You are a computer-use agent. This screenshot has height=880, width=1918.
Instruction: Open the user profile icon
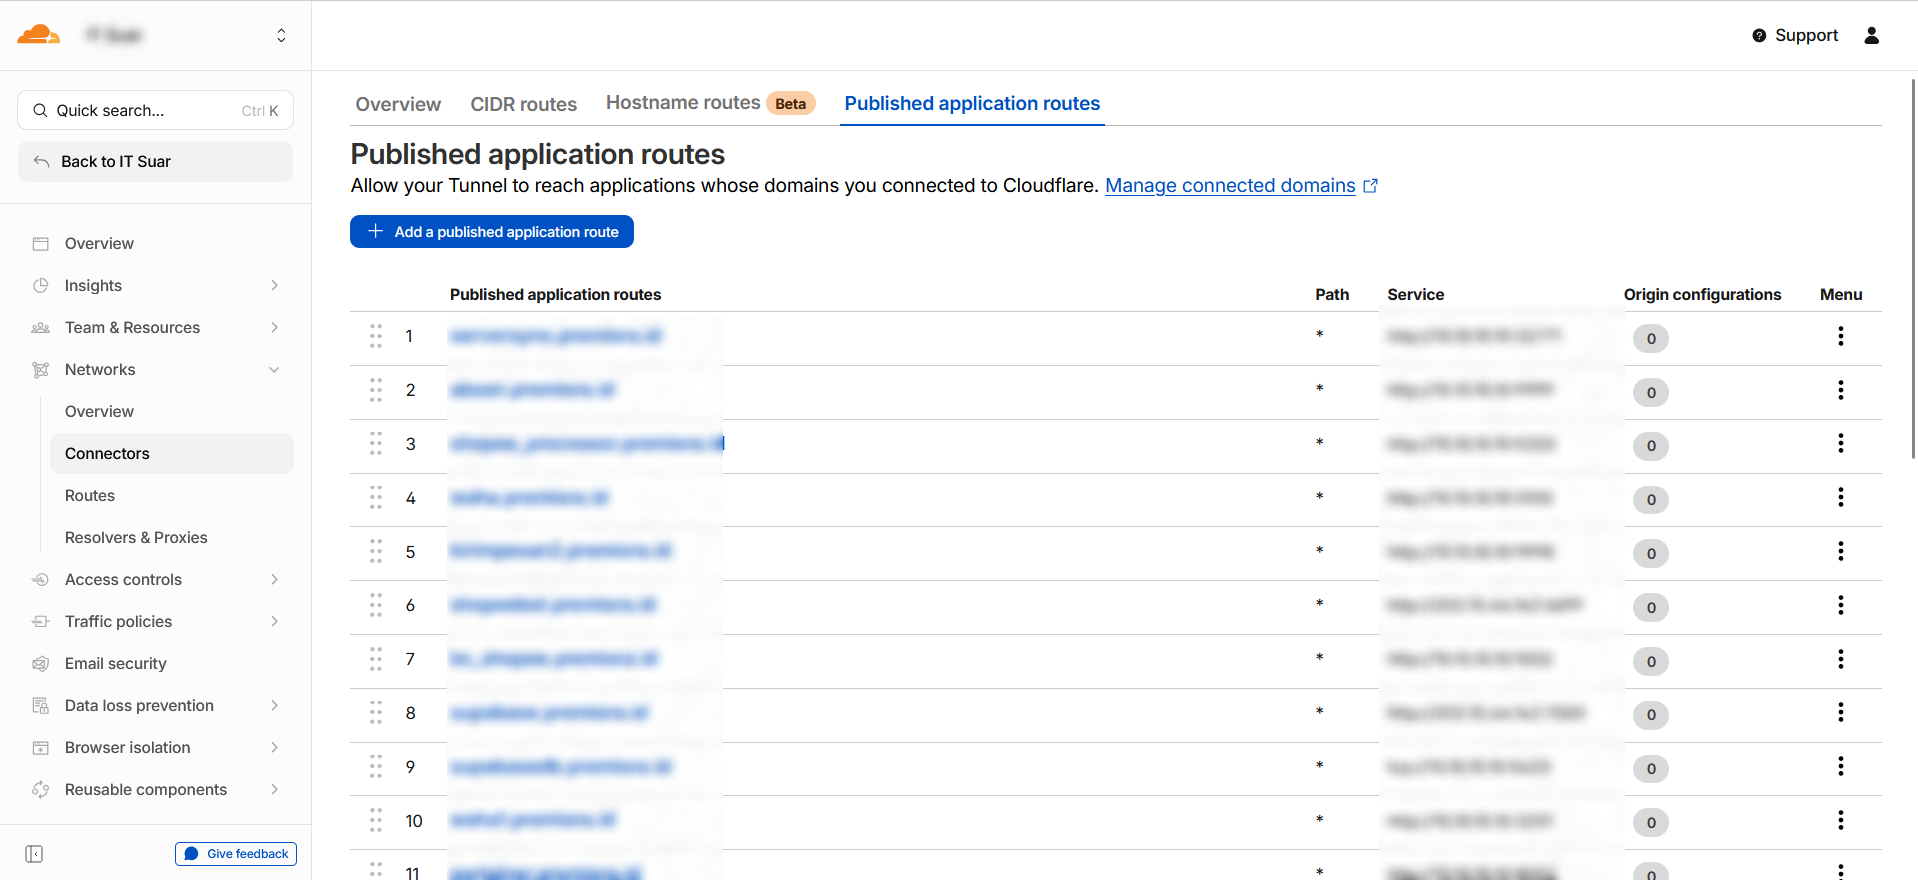1871,35
